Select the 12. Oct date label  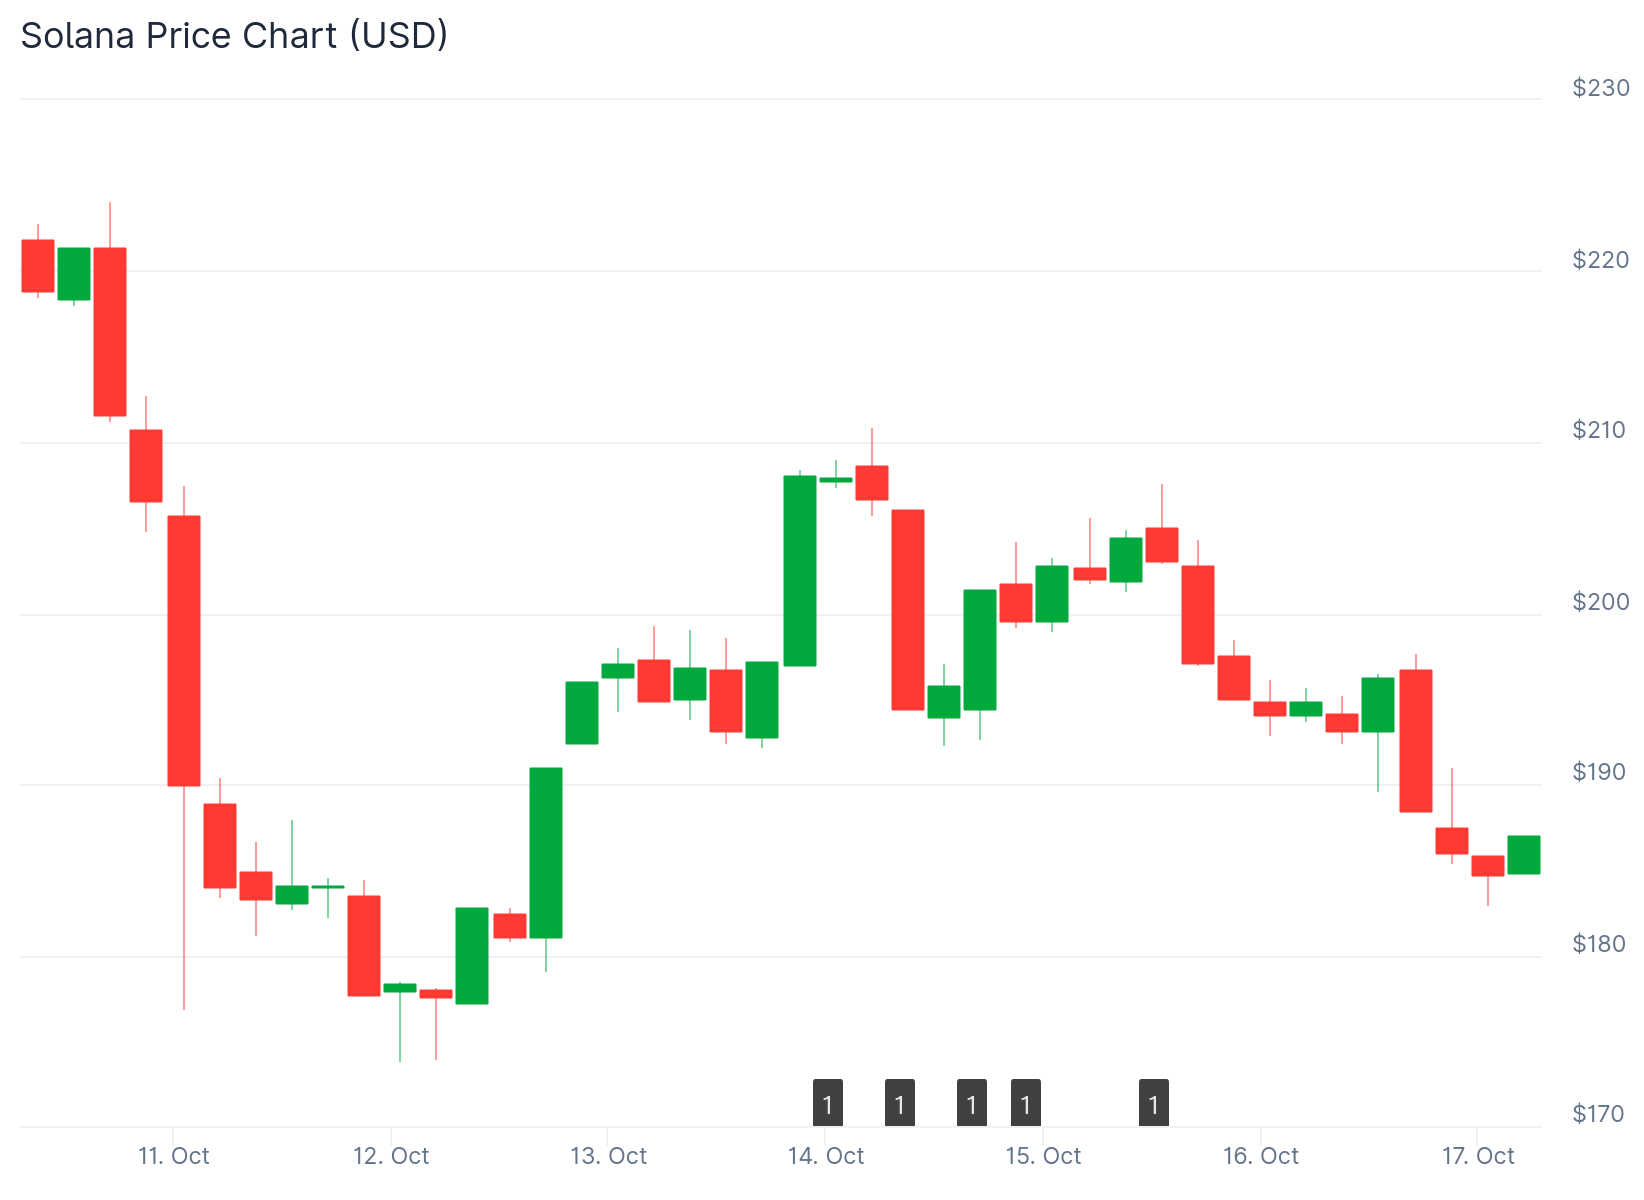click(x=391, y=1156)
